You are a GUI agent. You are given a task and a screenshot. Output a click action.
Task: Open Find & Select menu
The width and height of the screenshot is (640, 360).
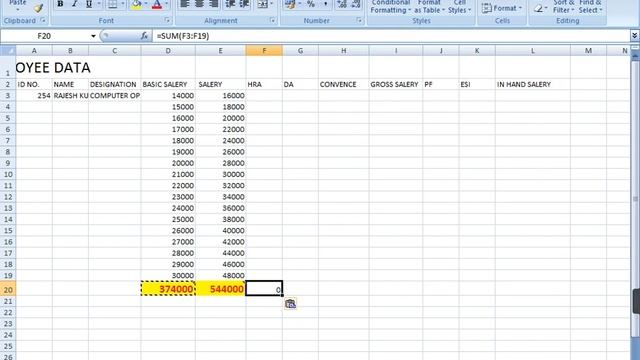[590, 7]
